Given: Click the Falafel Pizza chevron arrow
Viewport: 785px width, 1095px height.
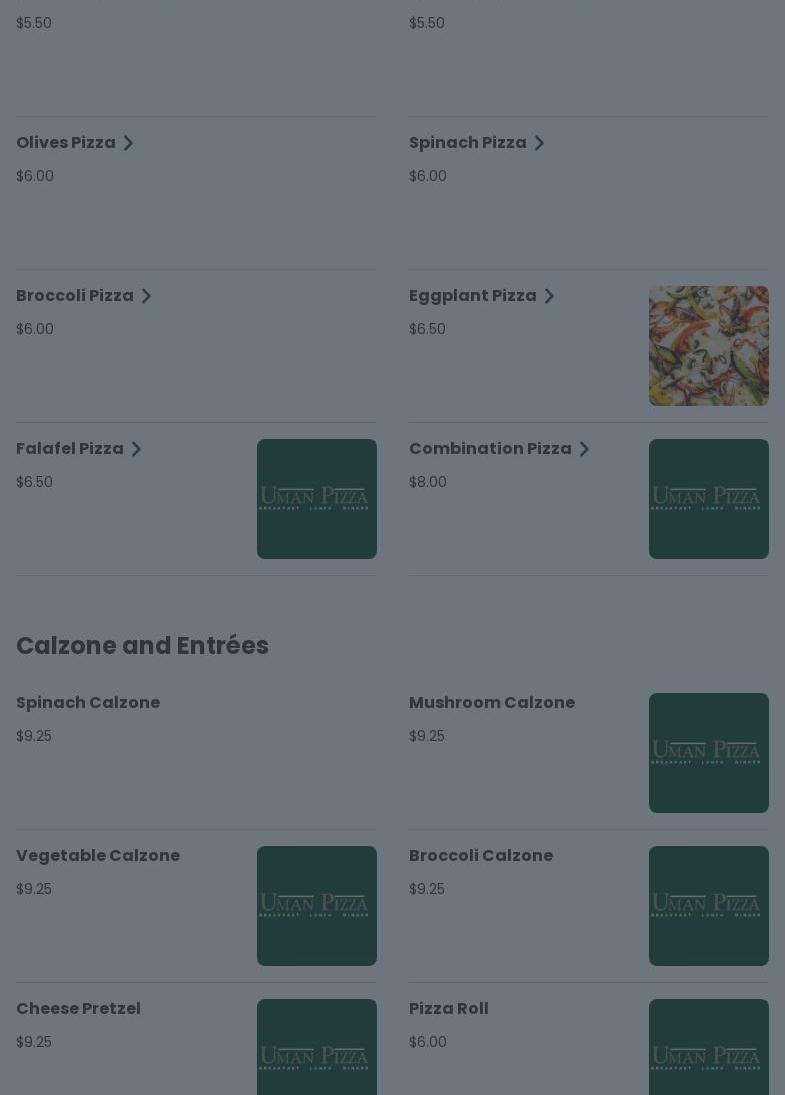Looking at the screenshot, I should (136, 449).
